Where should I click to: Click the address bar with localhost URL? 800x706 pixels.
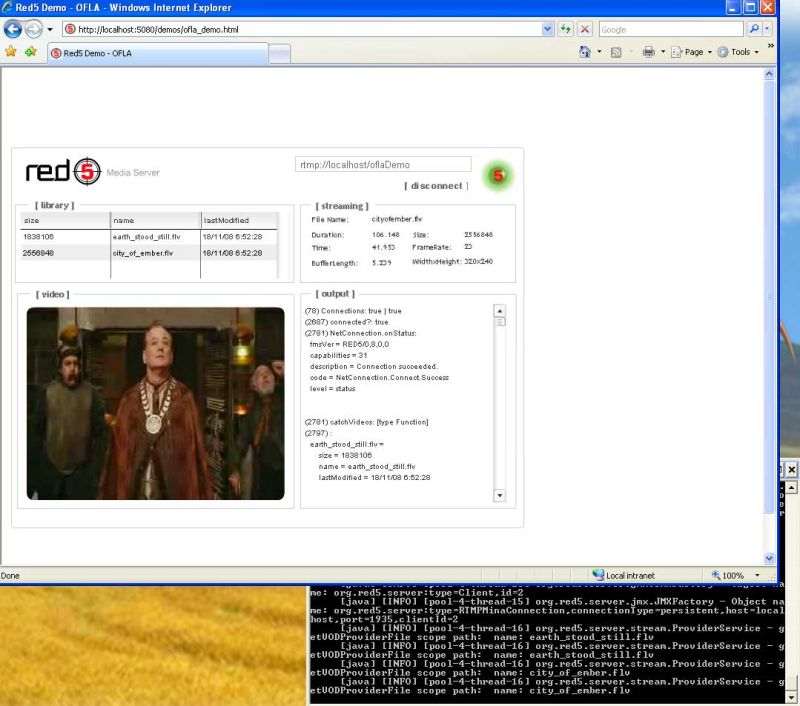(x=303, y=30)
